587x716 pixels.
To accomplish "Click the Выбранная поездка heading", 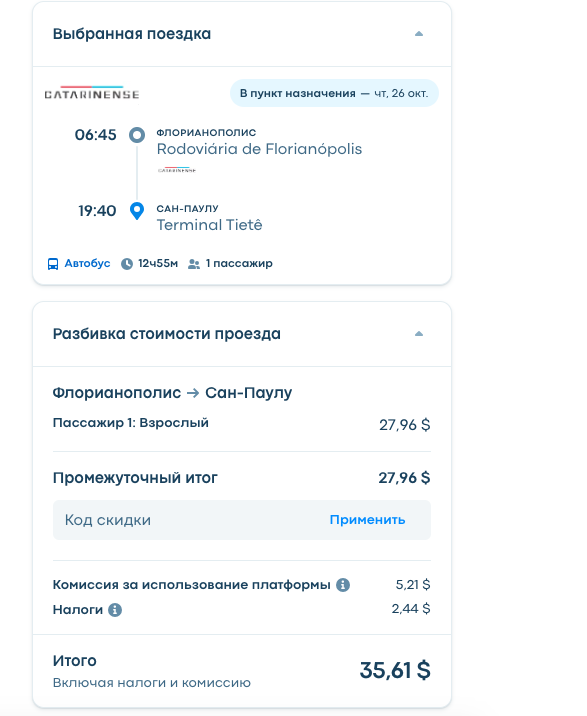I will 132,34.
